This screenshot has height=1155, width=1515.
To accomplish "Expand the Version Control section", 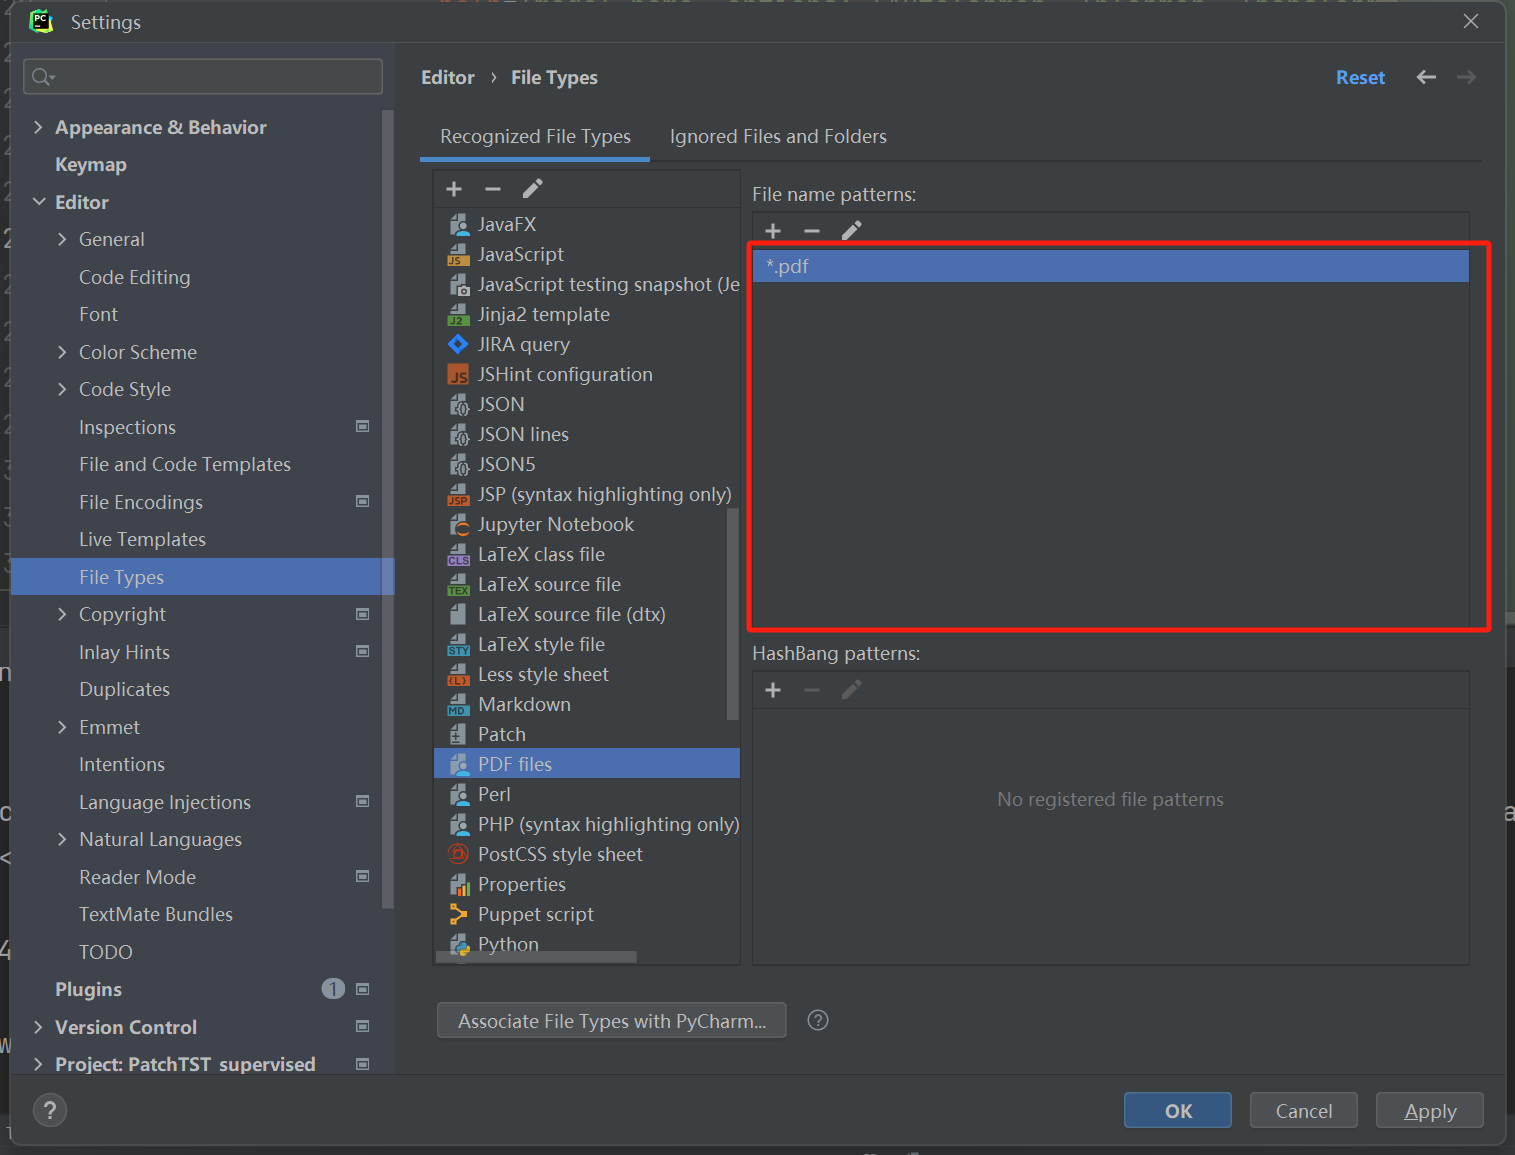I will click(x=38, y=1027).
